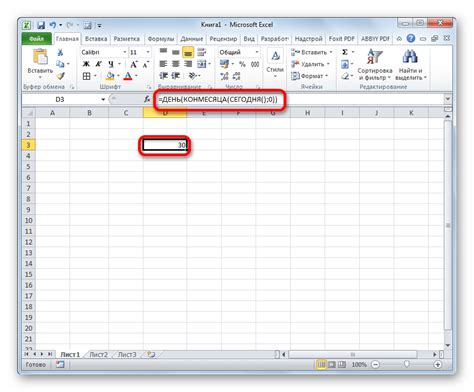Click the Find and Select binoculars icon

[x=410, y=57]
